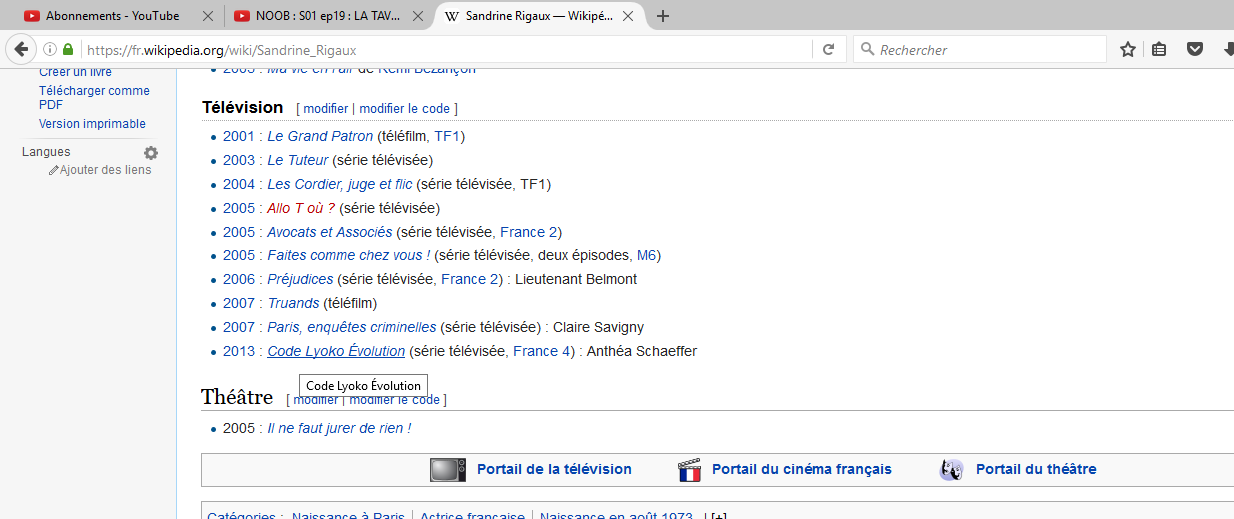Open Version imprimable sidebar link
This screenshot has height=519, width=1234.
click(92, 124)
